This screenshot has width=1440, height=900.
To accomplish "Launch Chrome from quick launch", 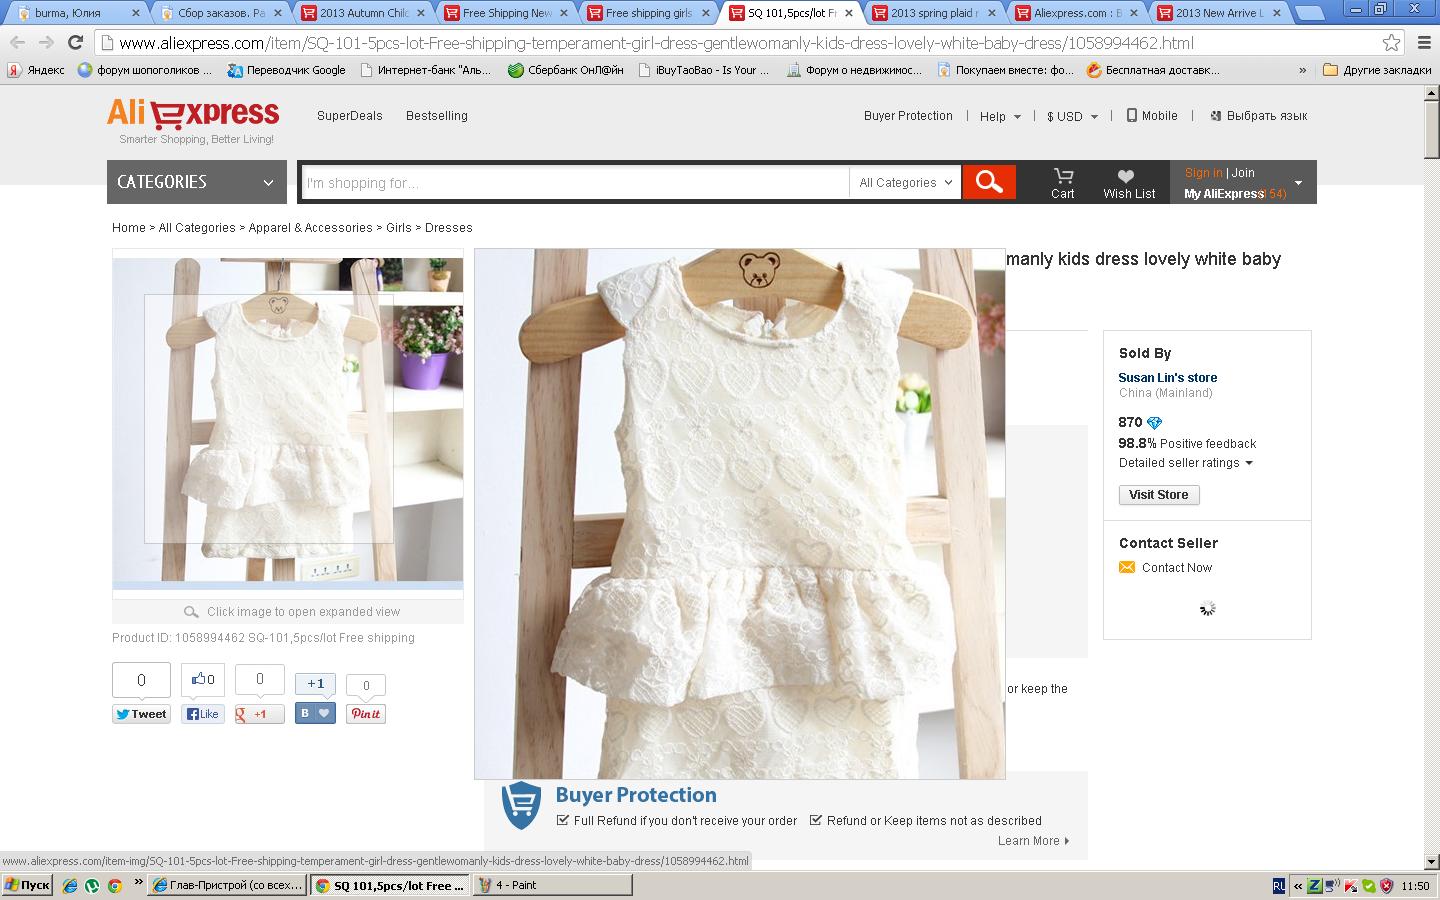I will tap(115, 885).
